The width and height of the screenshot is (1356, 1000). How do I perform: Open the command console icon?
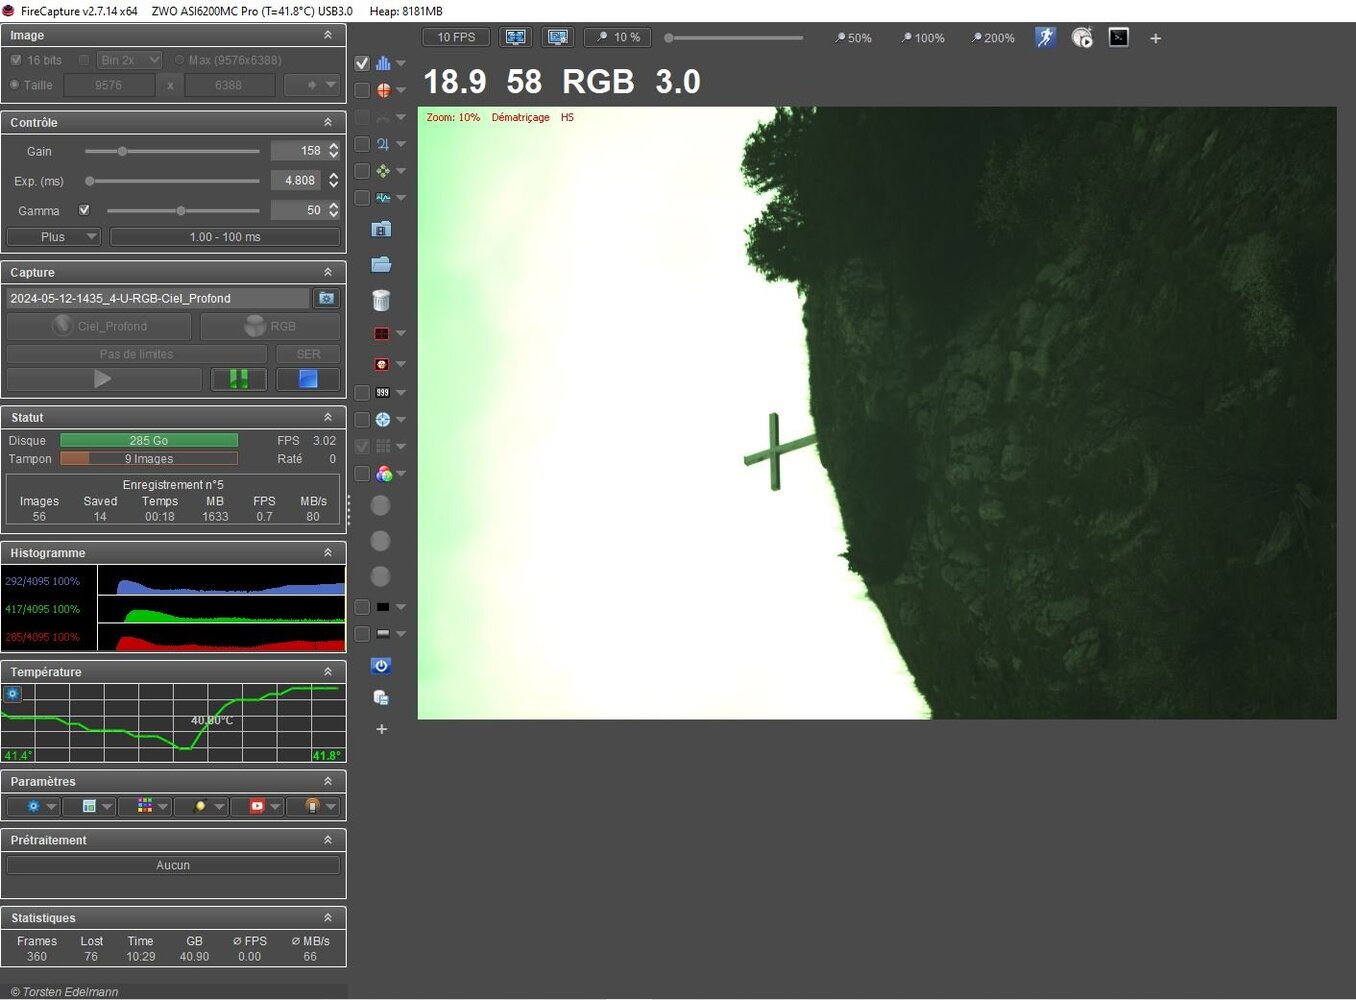pos(1119,38)
